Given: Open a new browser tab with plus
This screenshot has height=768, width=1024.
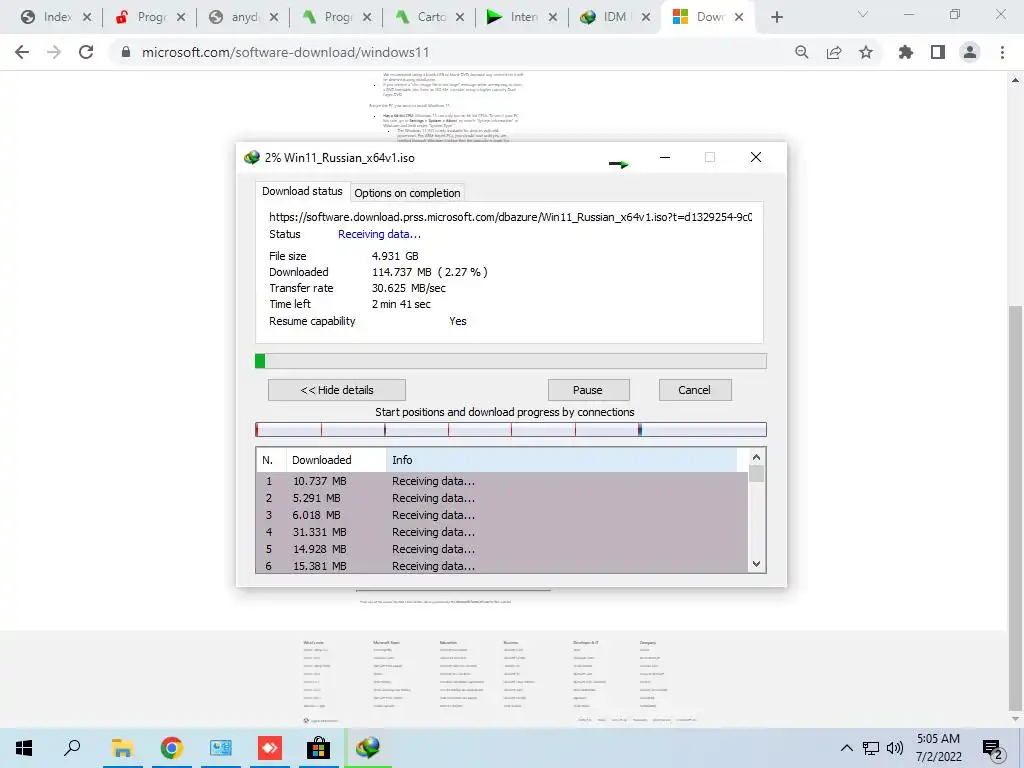Looking at the screenshot, I should tap(776, 18).
